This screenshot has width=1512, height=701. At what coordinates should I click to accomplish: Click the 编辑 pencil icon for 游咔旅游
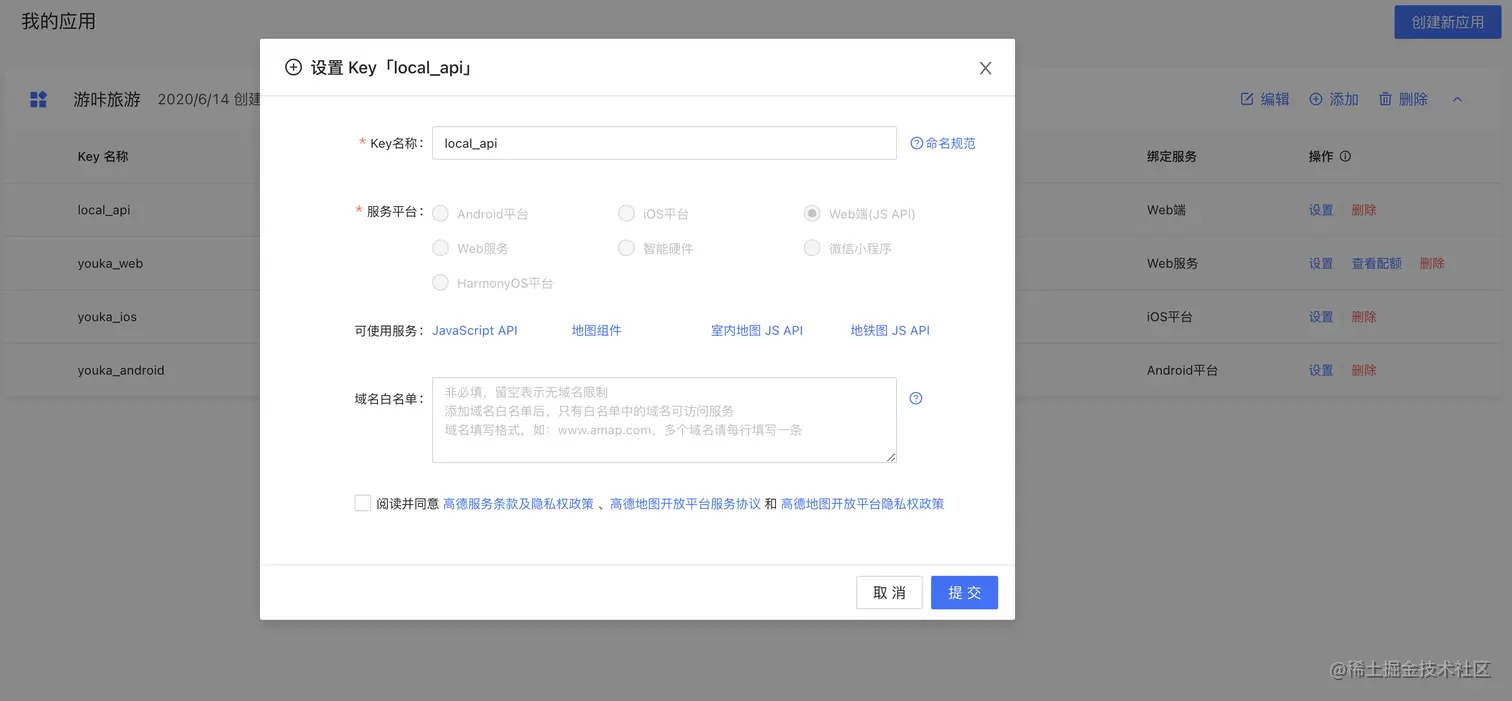pos(1245,99)
